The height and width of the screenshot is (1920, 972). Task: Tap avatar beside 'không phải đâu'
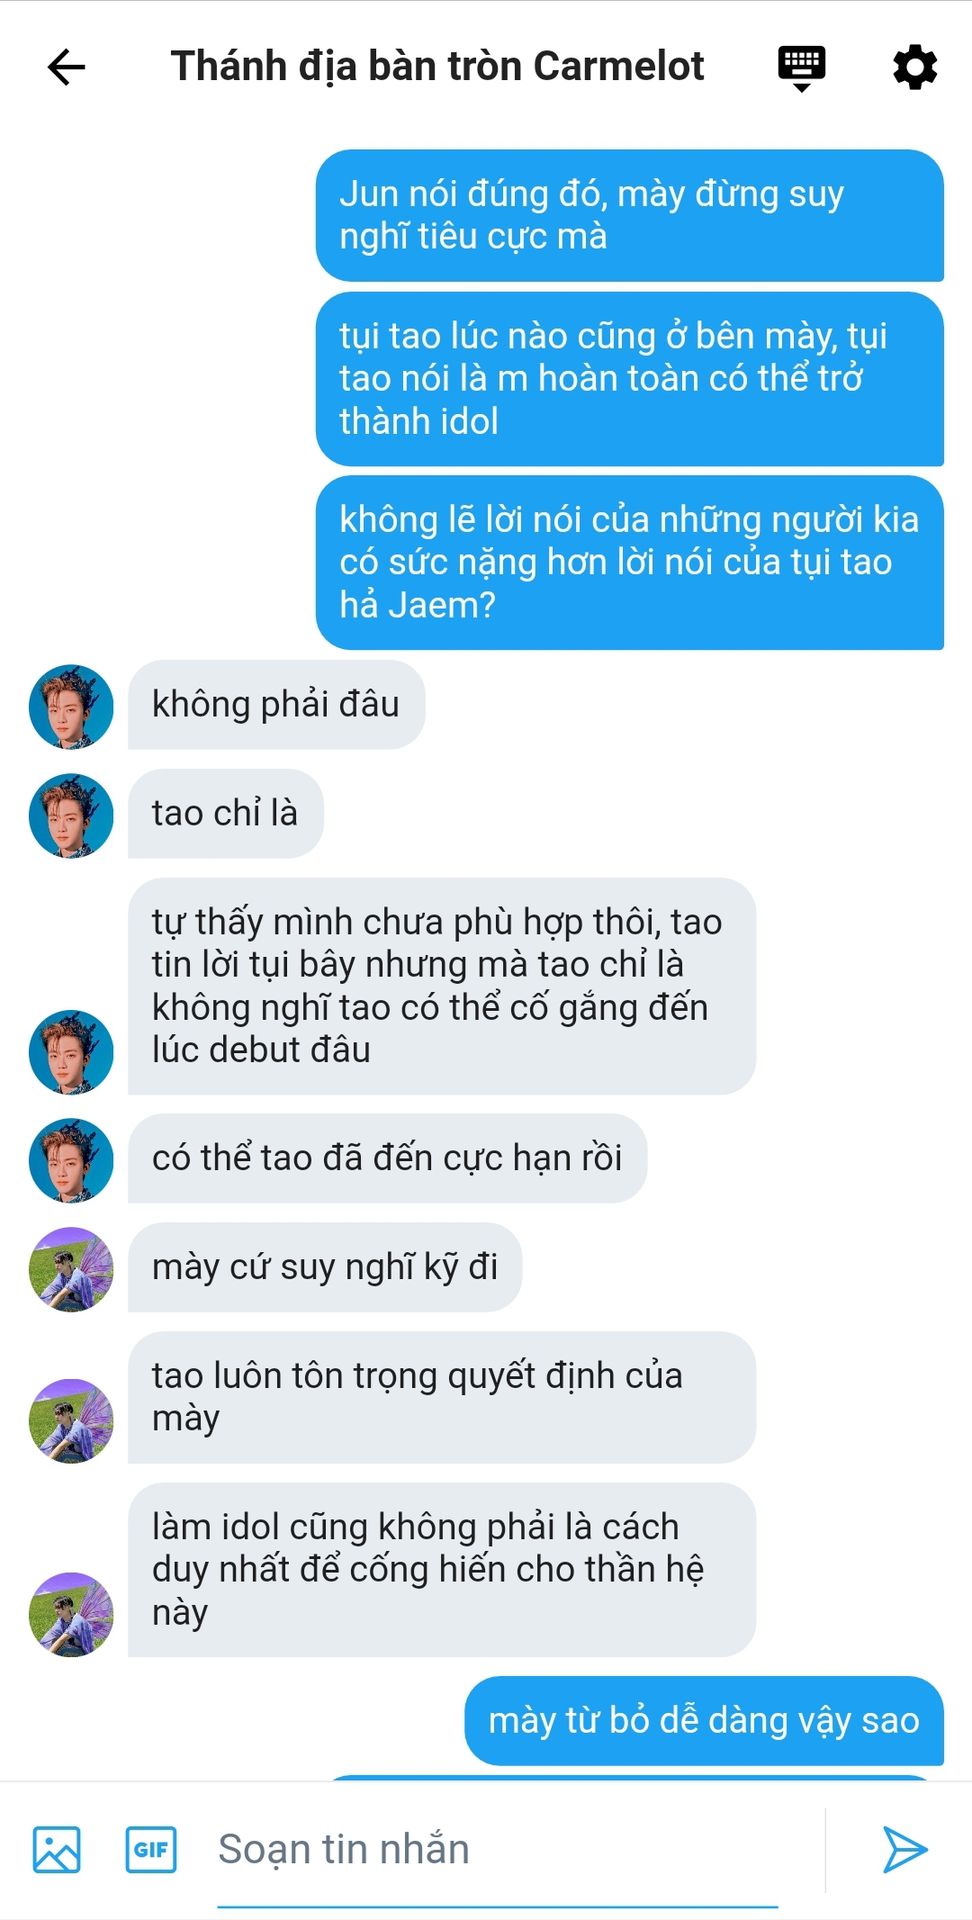[x=71, y=706]
